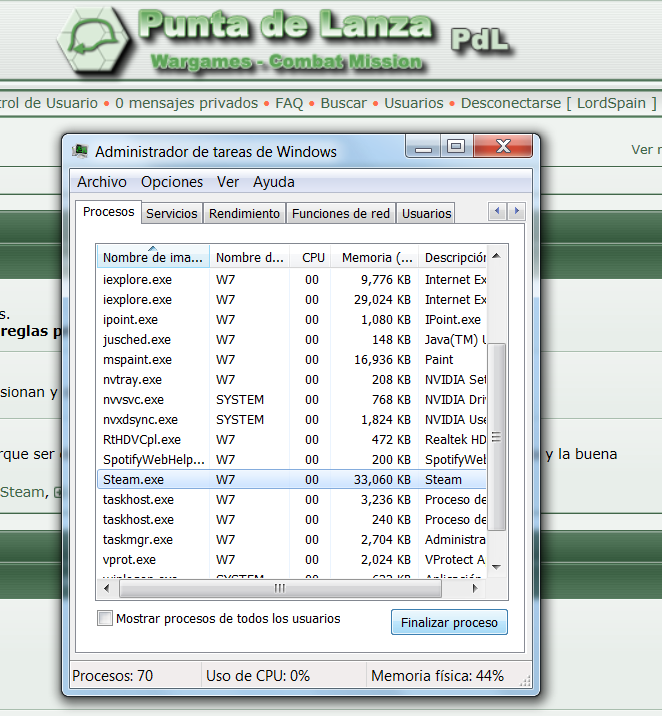Sort by Nombre de imagen column header
662x716 pixels.
(153, 257)
